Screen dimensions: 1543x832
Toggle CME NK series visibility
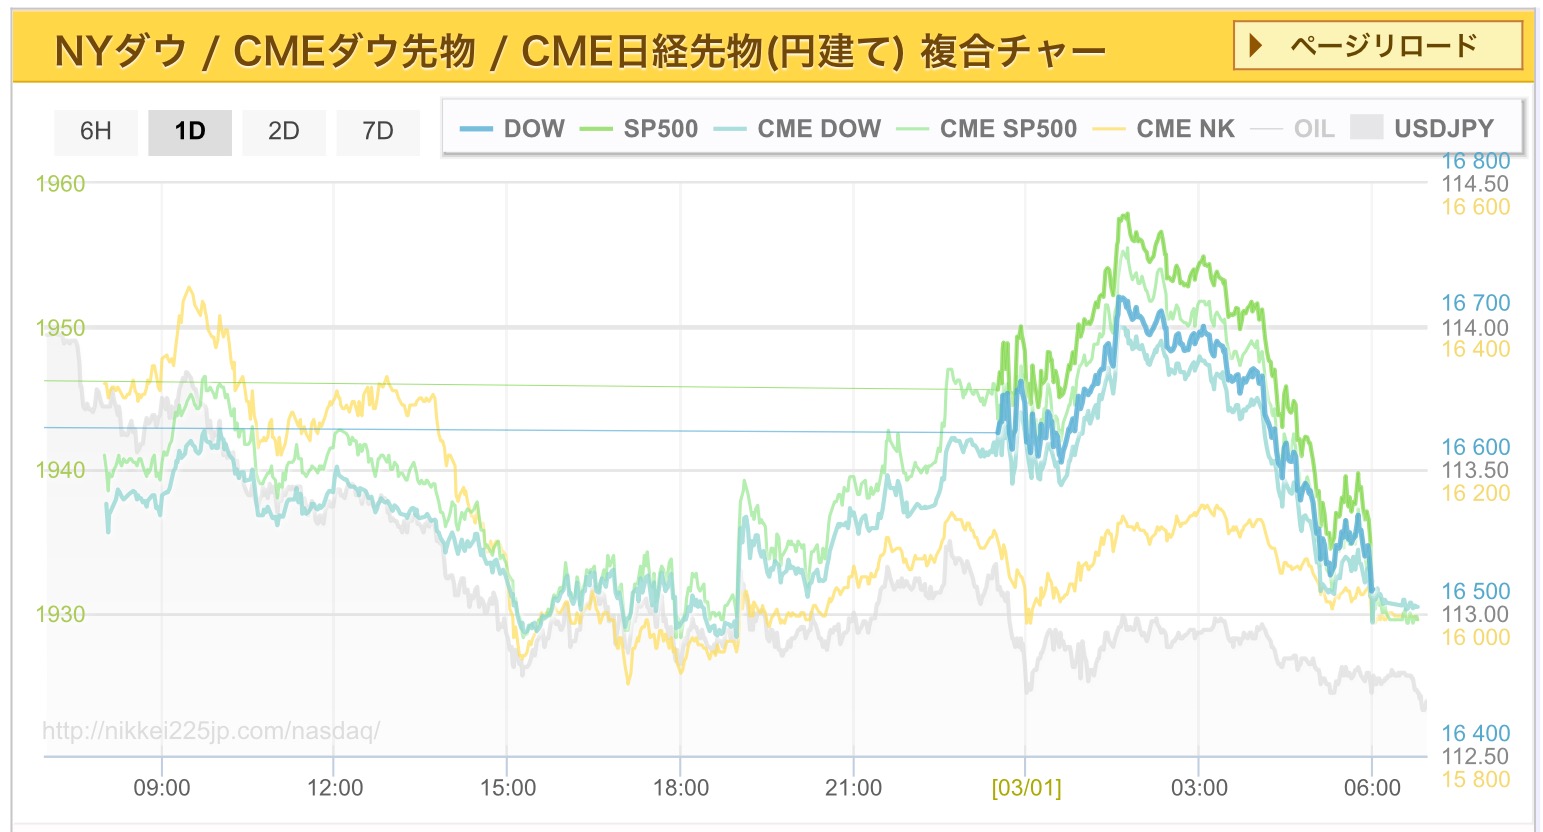point(1185,129)
